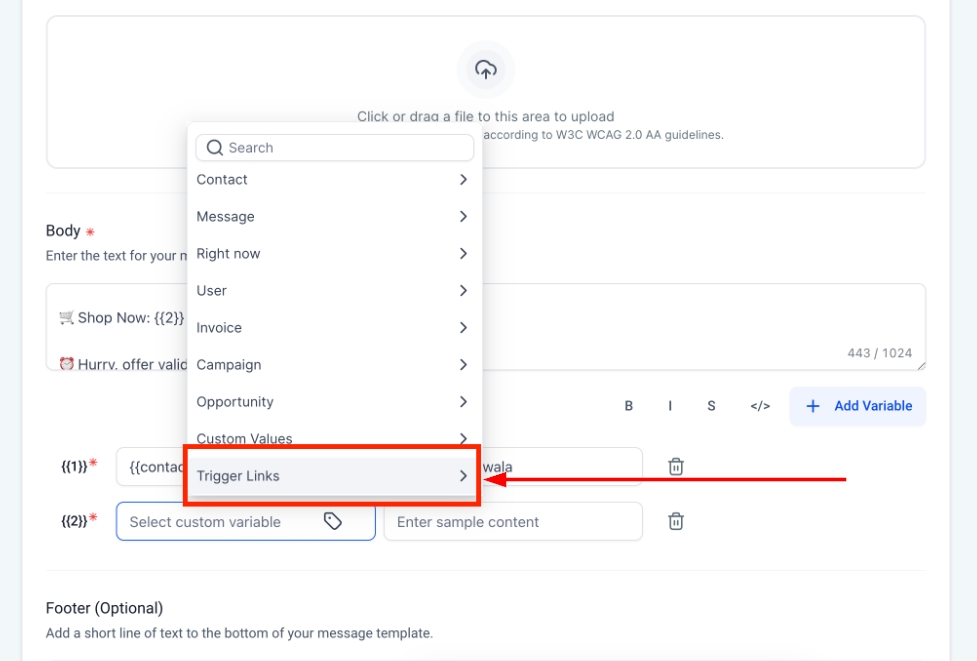Click the upload cloud icon
Image resolution: width=977 pixels, height=661 pixels.
coord(485,69)
